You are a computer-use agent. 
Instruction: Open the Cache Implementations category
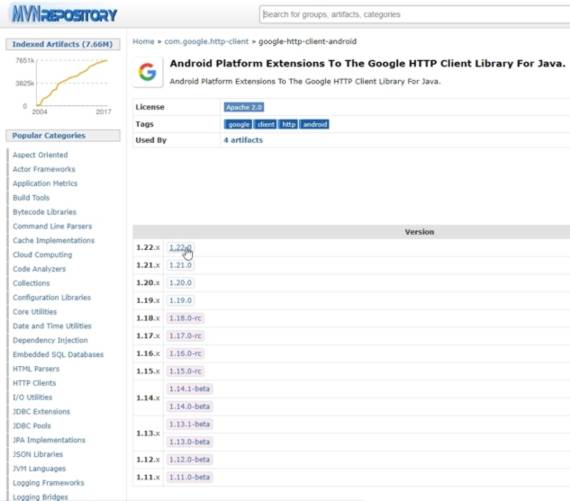pyautogui.click(x=53, y=240)
